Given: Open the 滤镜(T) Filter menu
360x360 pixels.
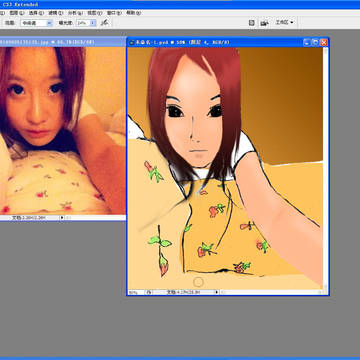Looking at the screenshot, I should (x=55, y=13).
